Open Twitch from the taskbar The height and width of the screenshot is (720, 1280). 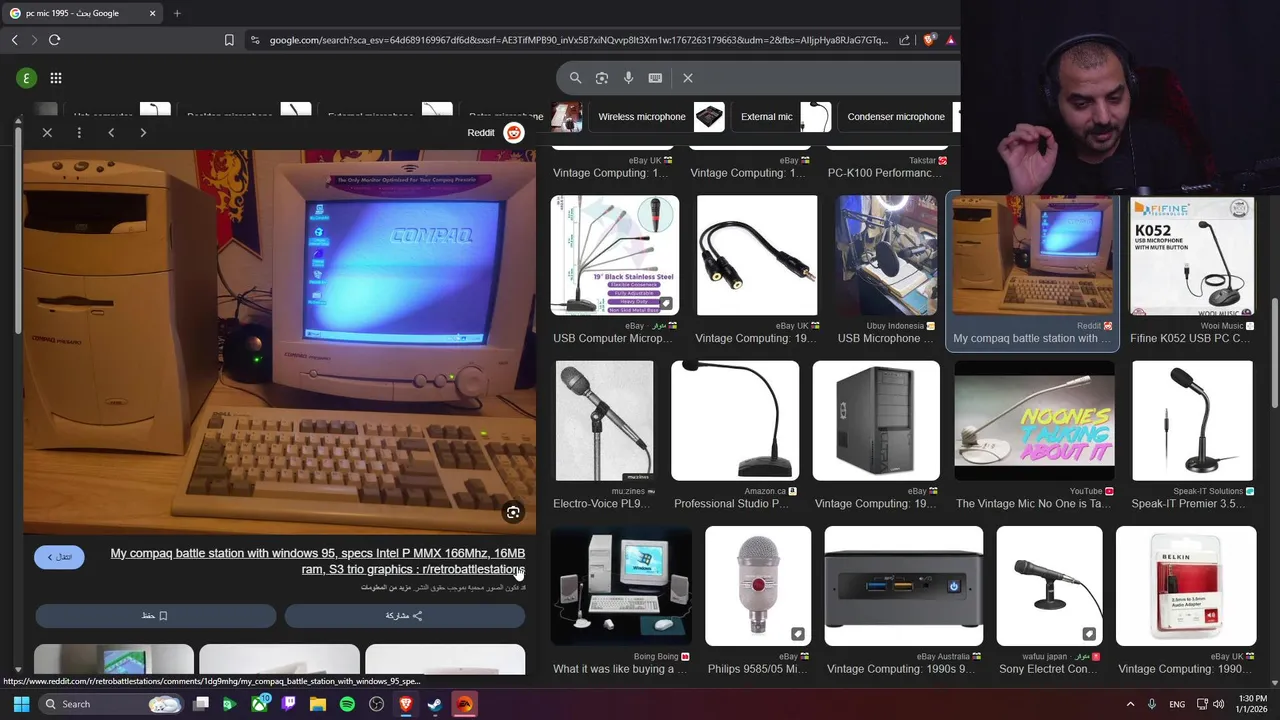coord(289,704)
